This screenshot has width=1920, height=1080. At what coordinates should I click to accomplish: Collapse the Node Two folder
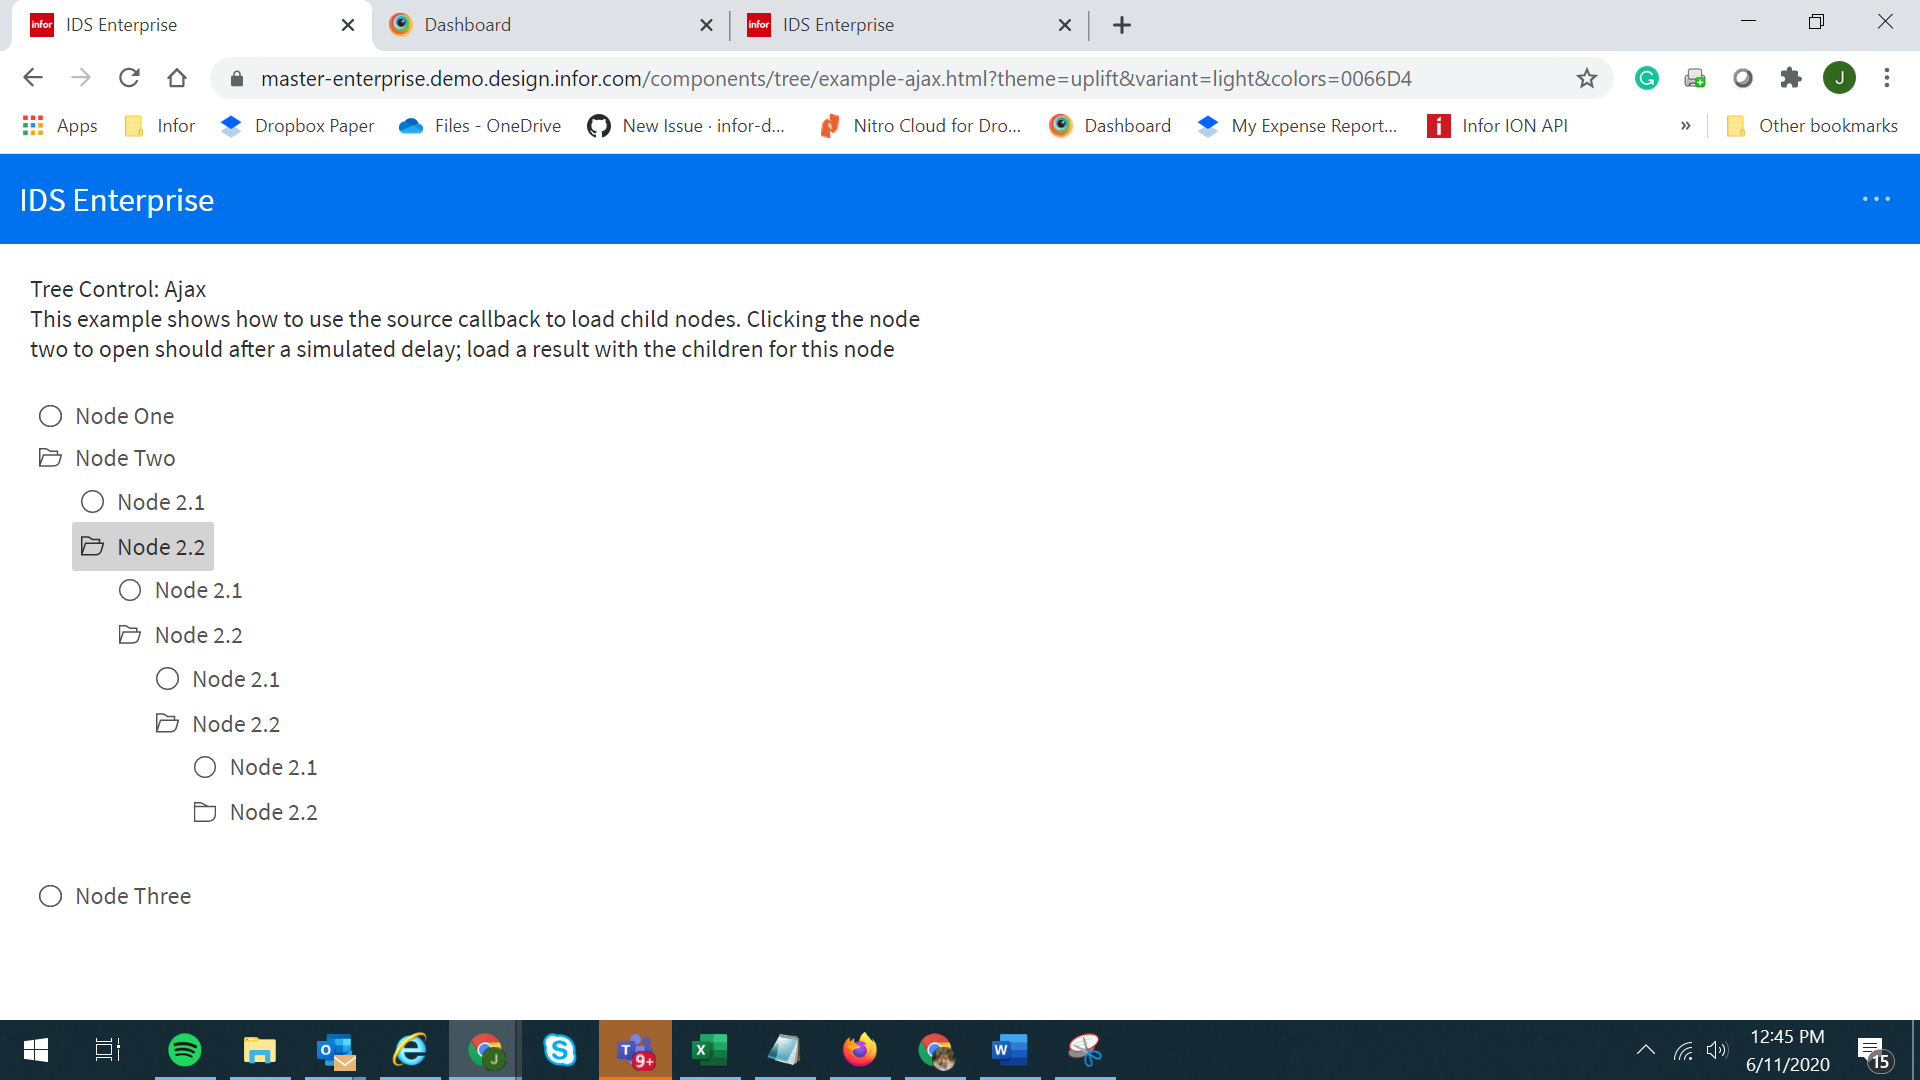coord(50,458)
